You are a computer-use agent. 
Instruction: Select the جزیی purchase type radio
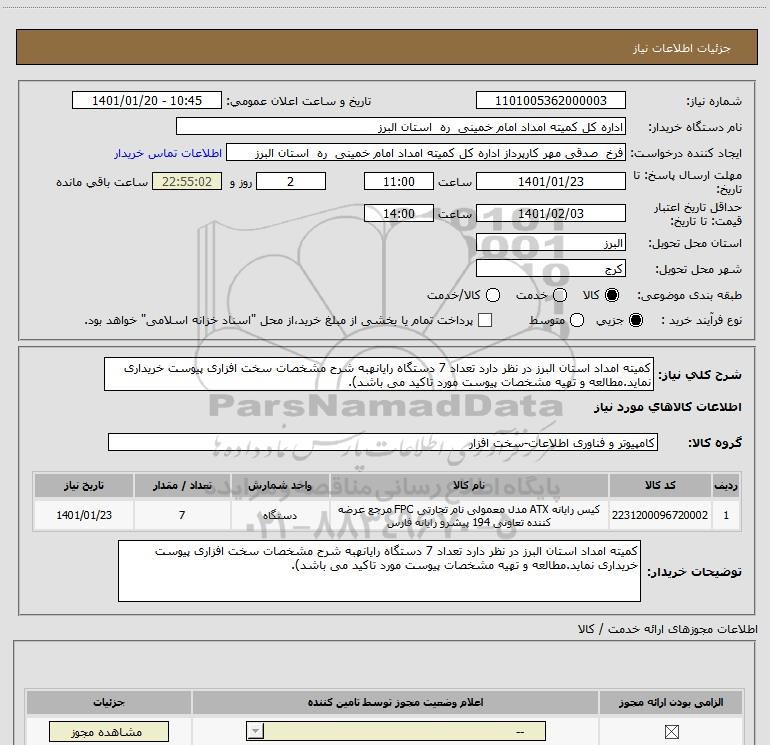(x=635, y=320)
